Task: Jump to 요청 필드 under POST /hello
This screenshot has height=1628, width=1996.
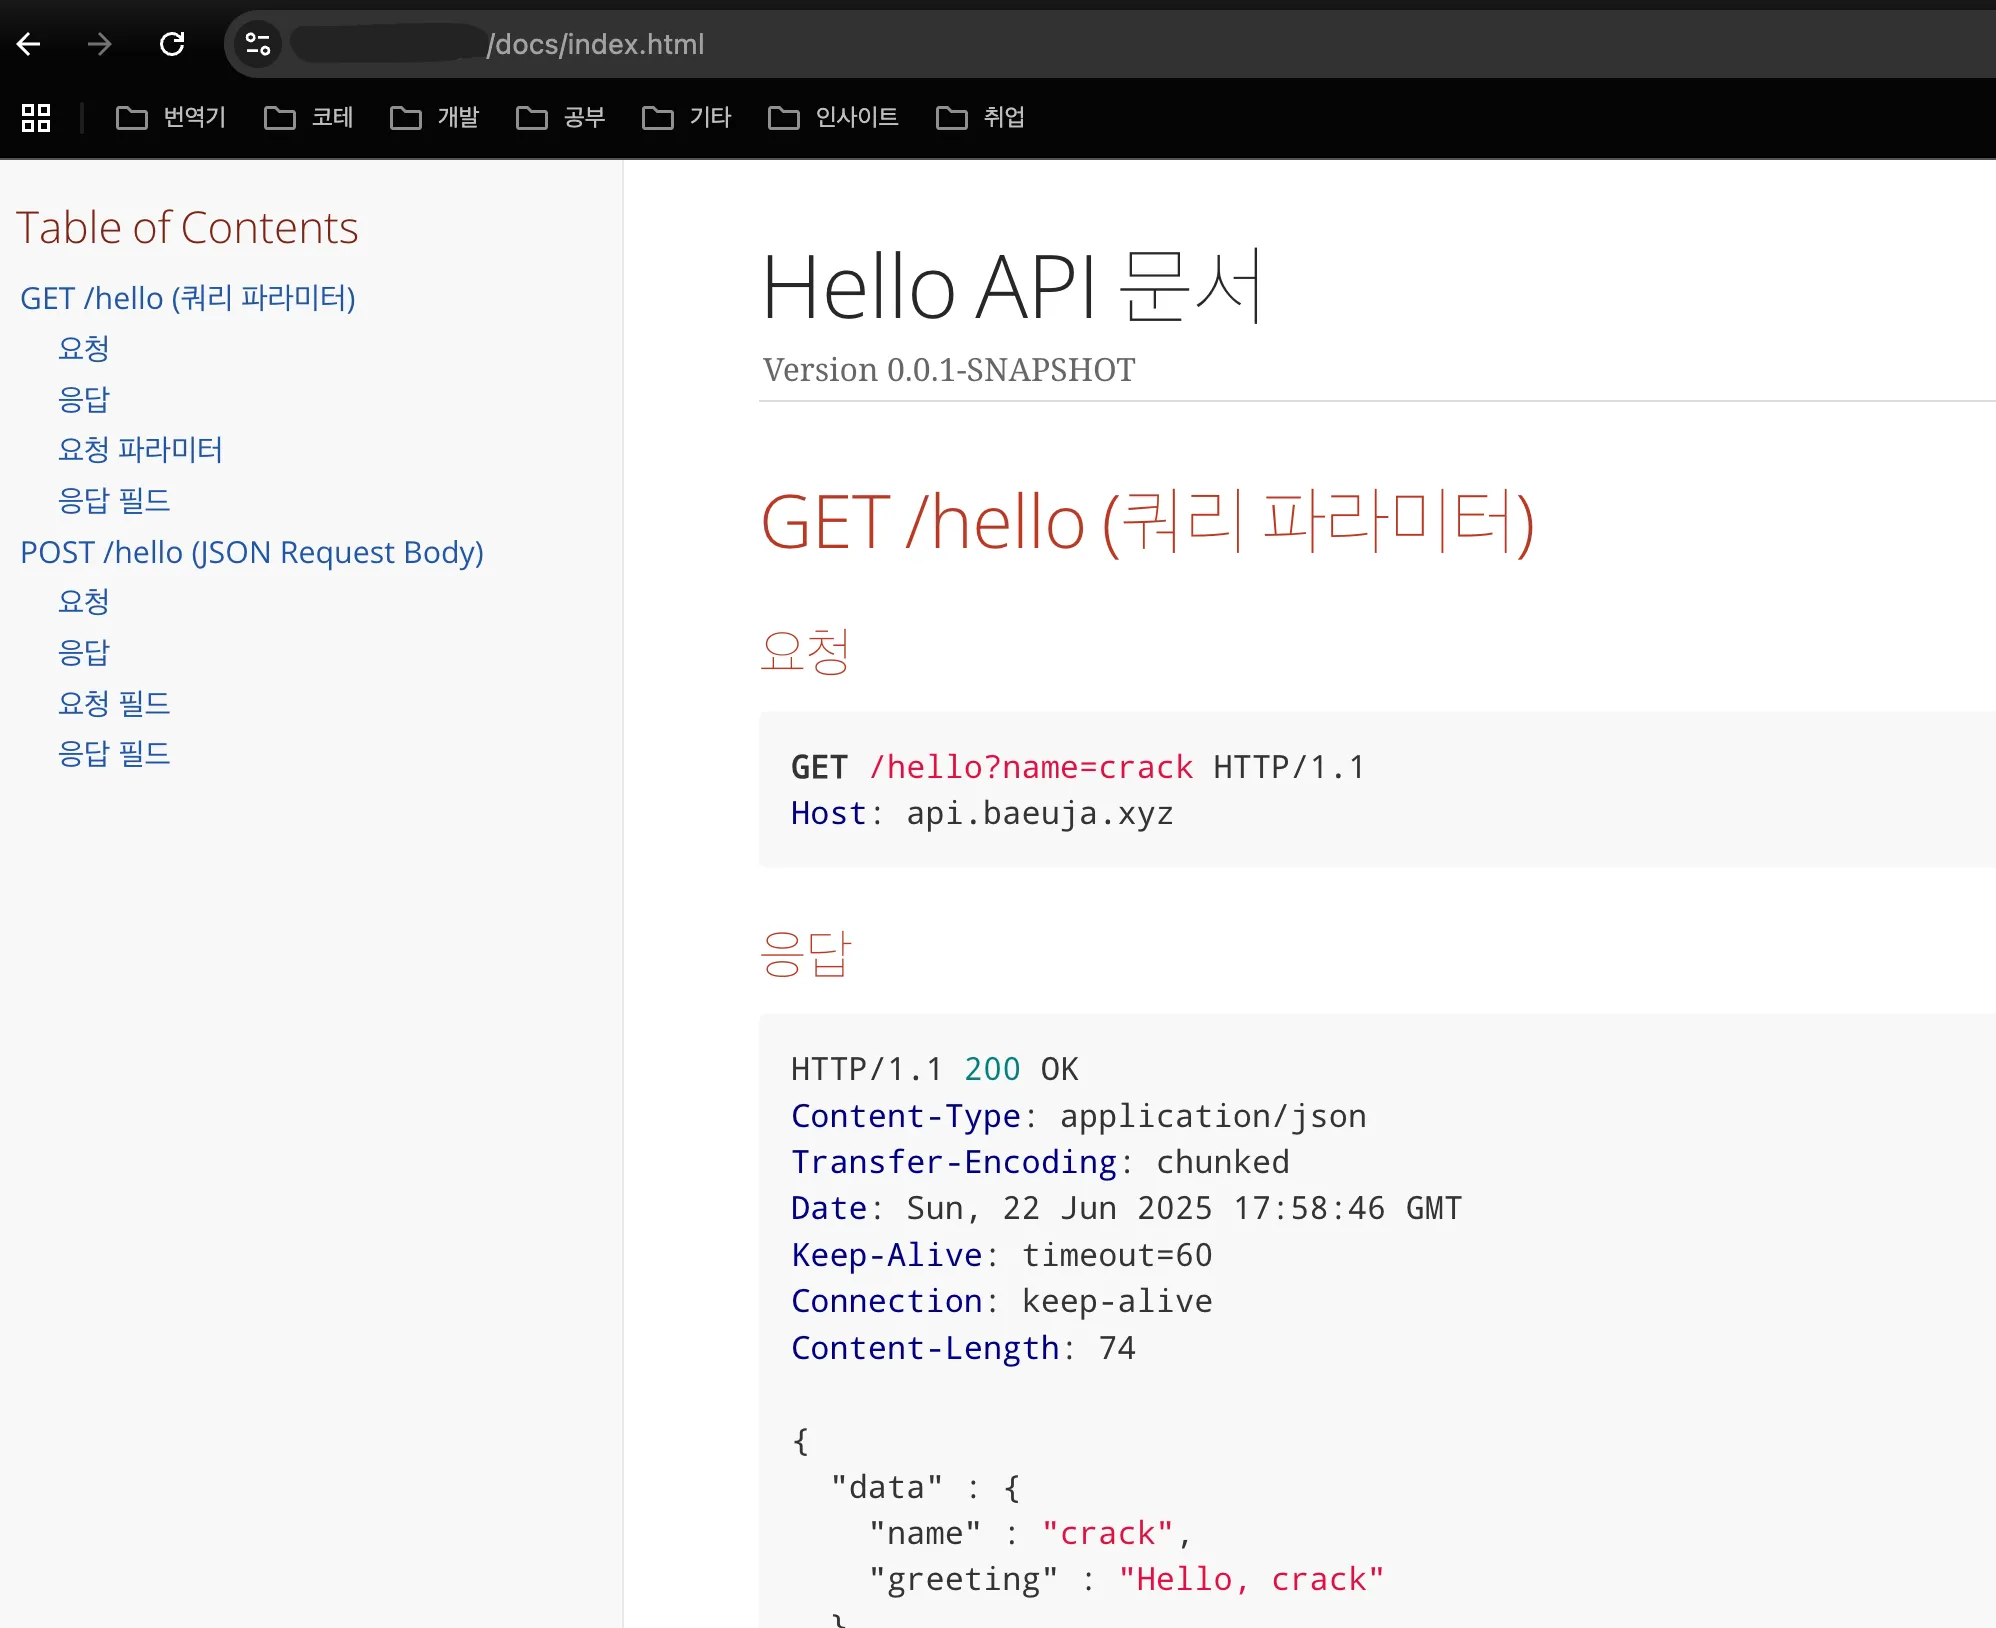Action: pos(114,703)
